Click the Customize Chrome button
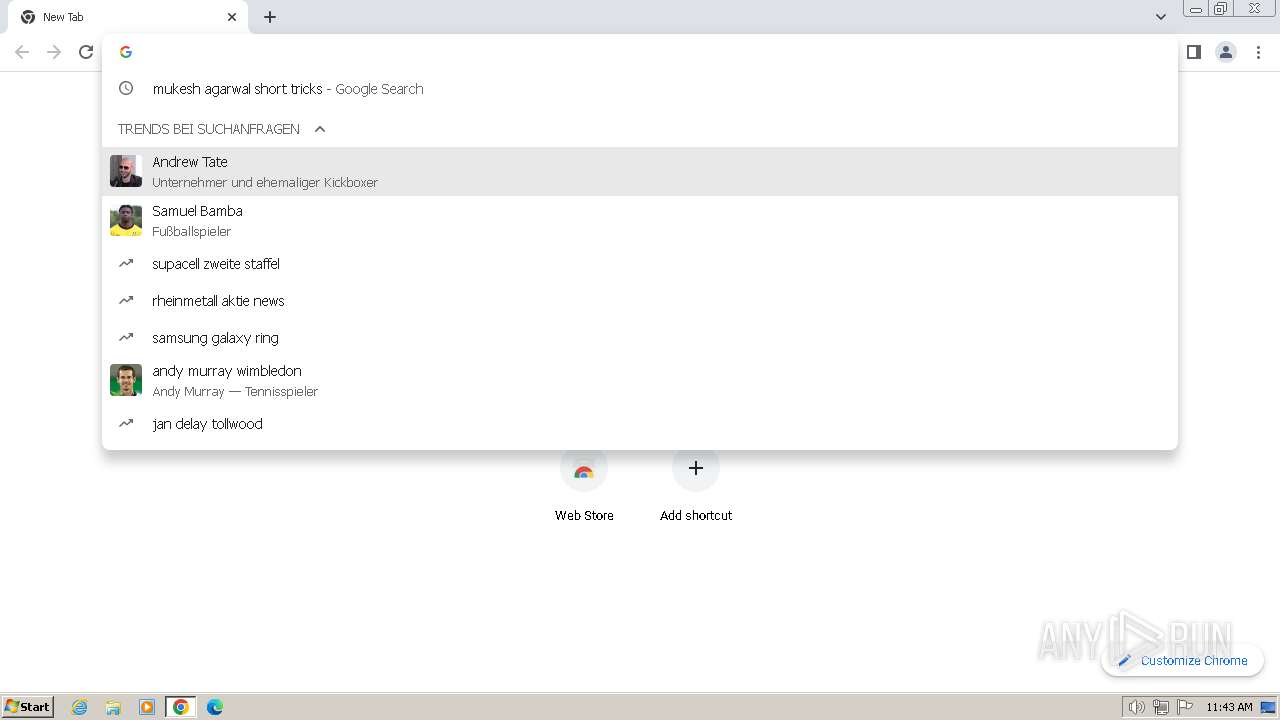This screenshot has height=720, width=1280. (1183, 660)
